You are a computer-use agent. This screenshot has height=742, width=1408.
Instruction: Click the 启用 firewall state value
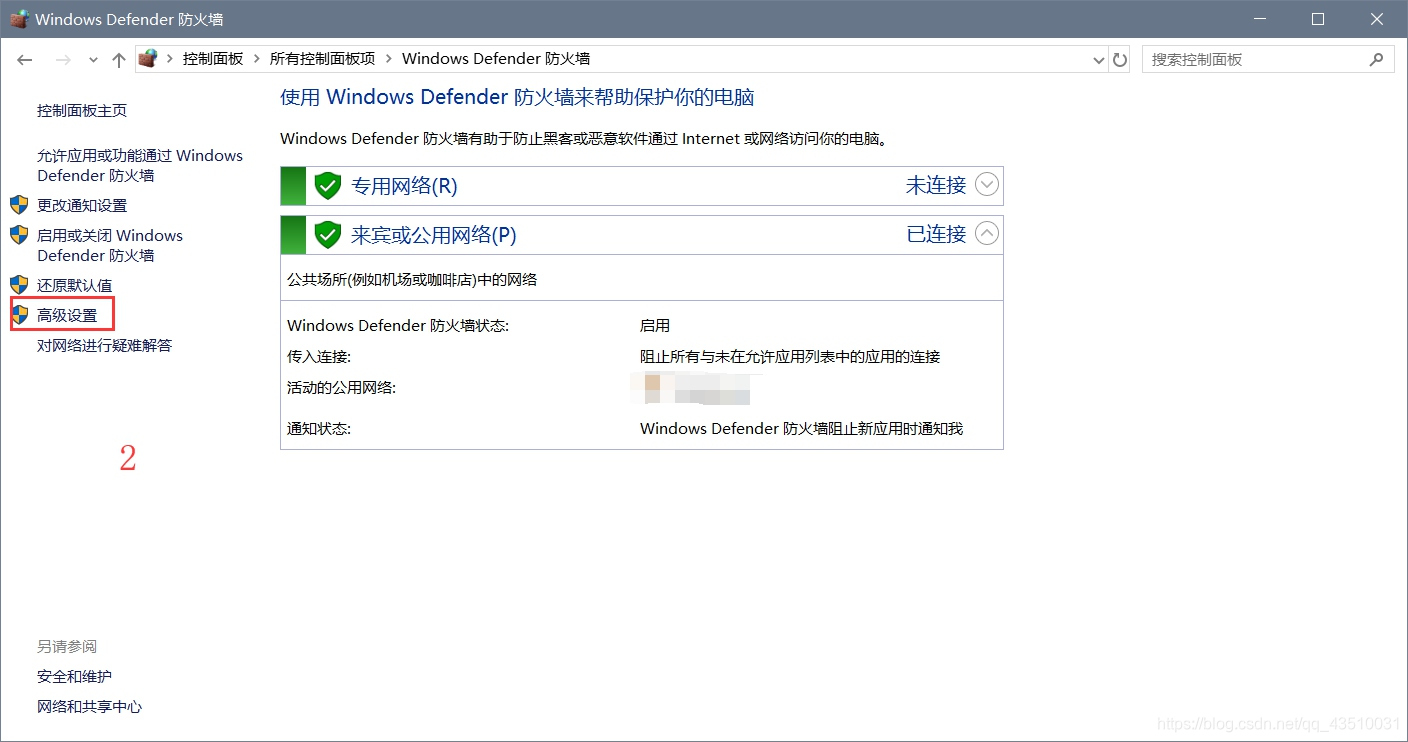pos(655,326)
